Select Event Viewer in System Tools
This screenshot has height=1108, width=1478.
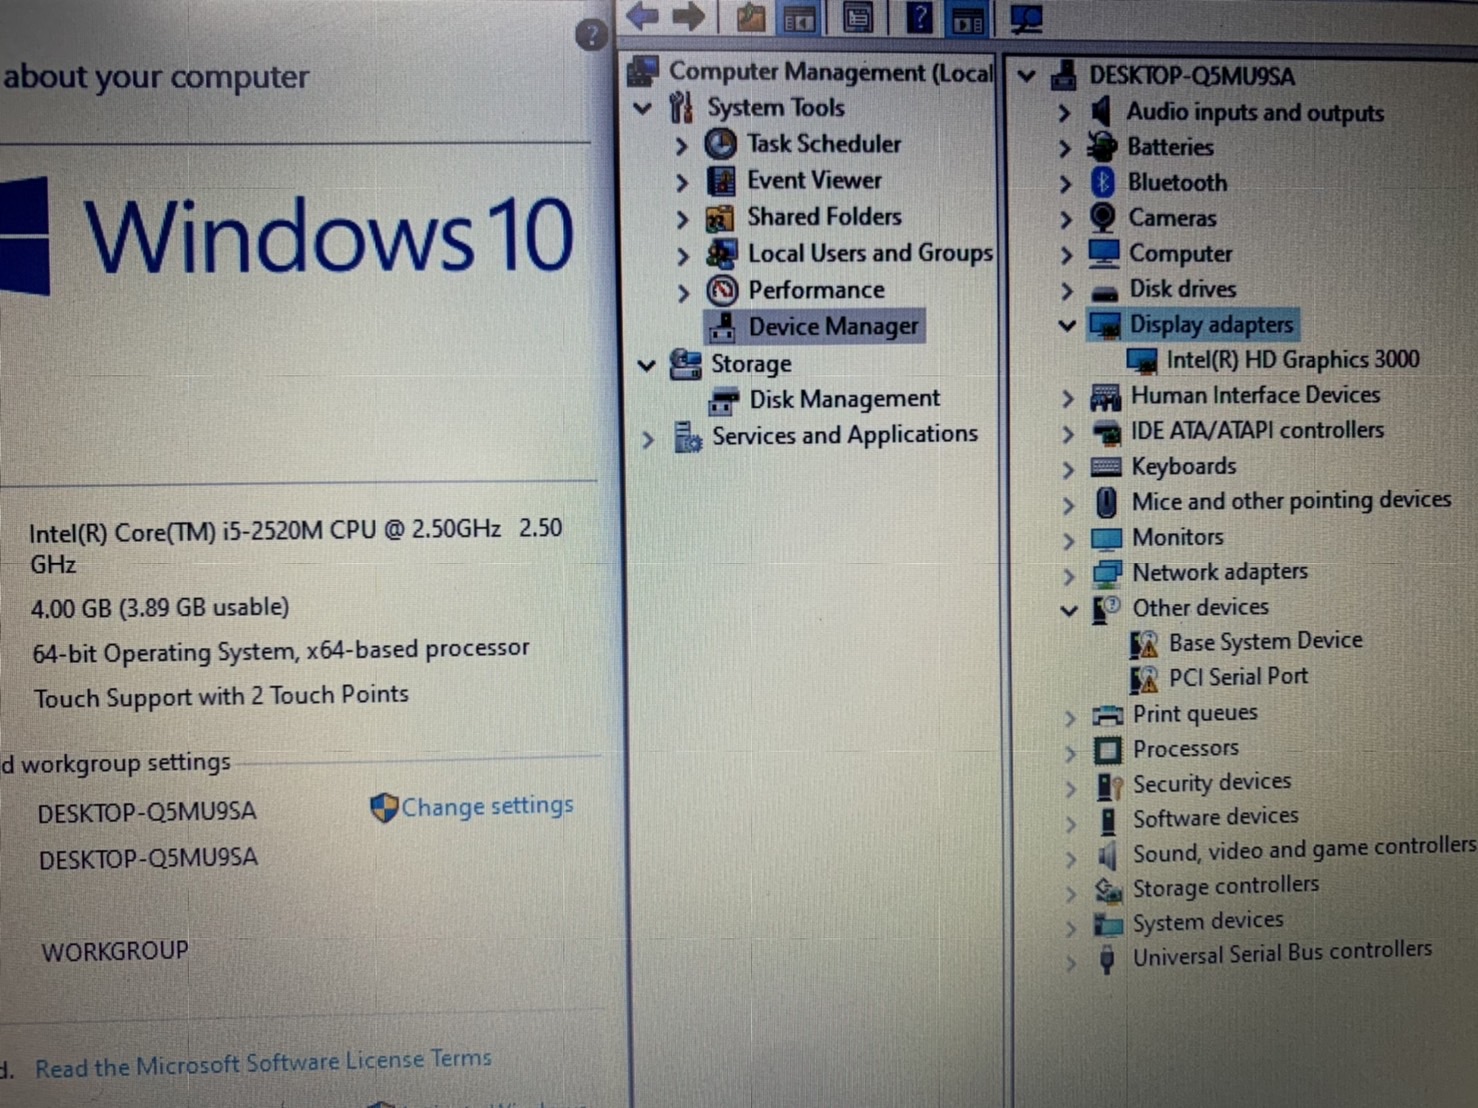(813, 181)
